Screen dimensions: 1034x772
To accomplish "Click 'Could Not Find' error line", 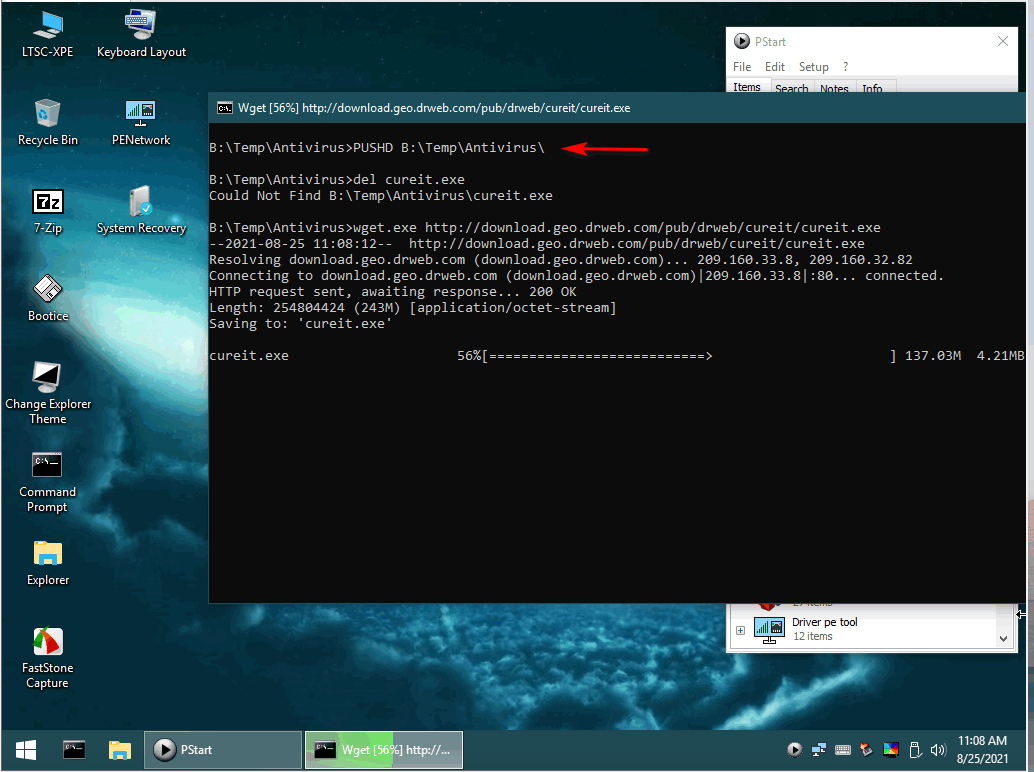I will 380,196.
